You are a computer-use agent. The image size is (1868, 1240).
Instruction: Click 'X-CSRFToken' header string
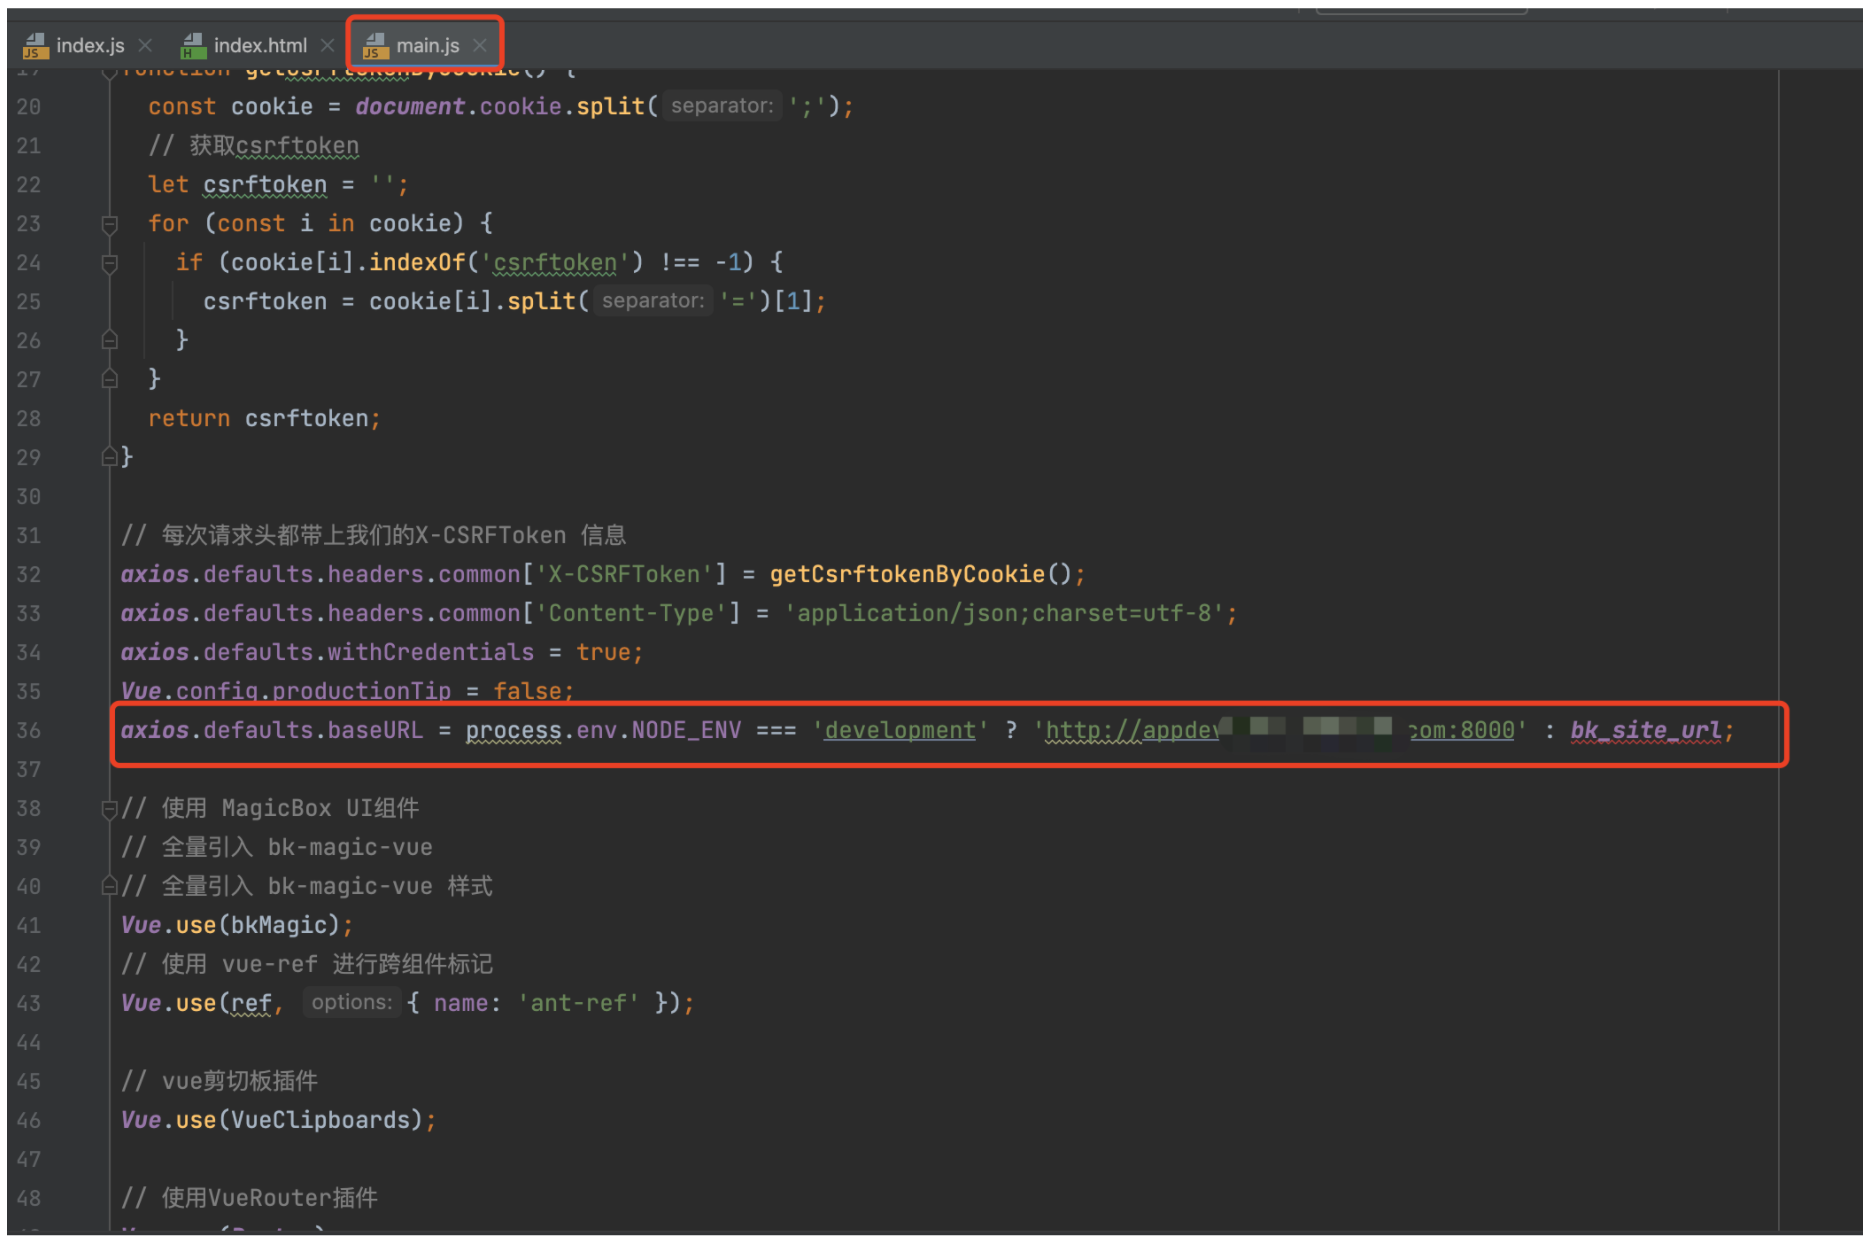pyautogui.click(x=630, y=575)
